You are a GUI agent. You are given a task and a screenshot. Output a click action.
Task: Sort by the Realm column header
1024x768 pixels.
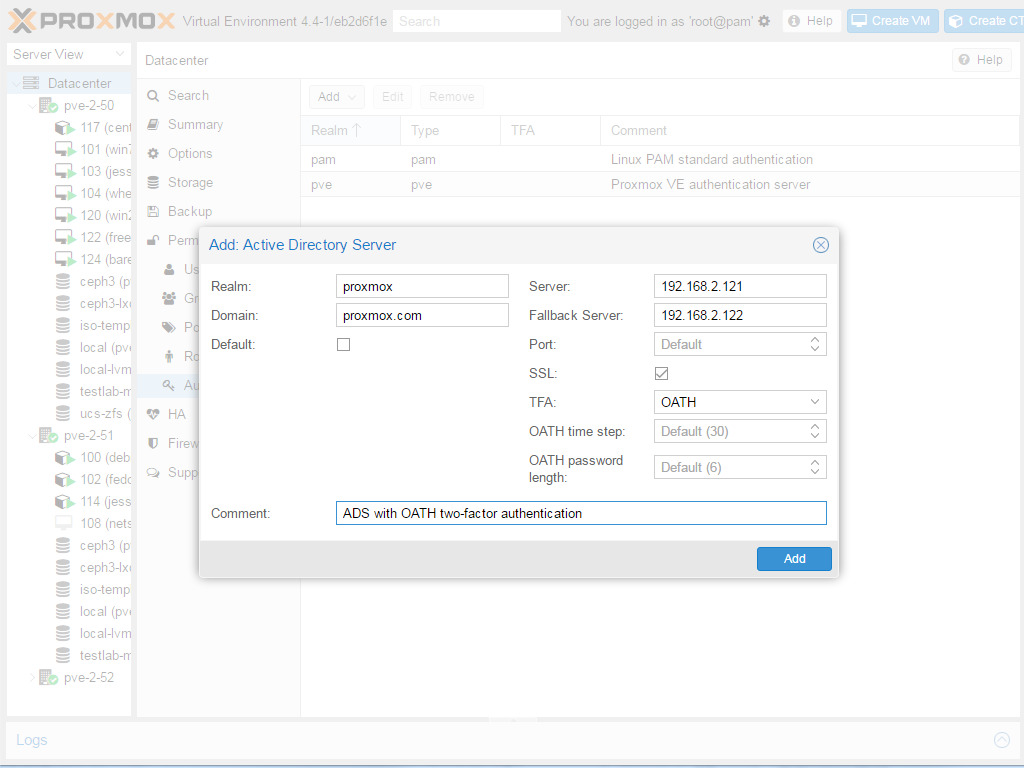[x=351, y=131]
